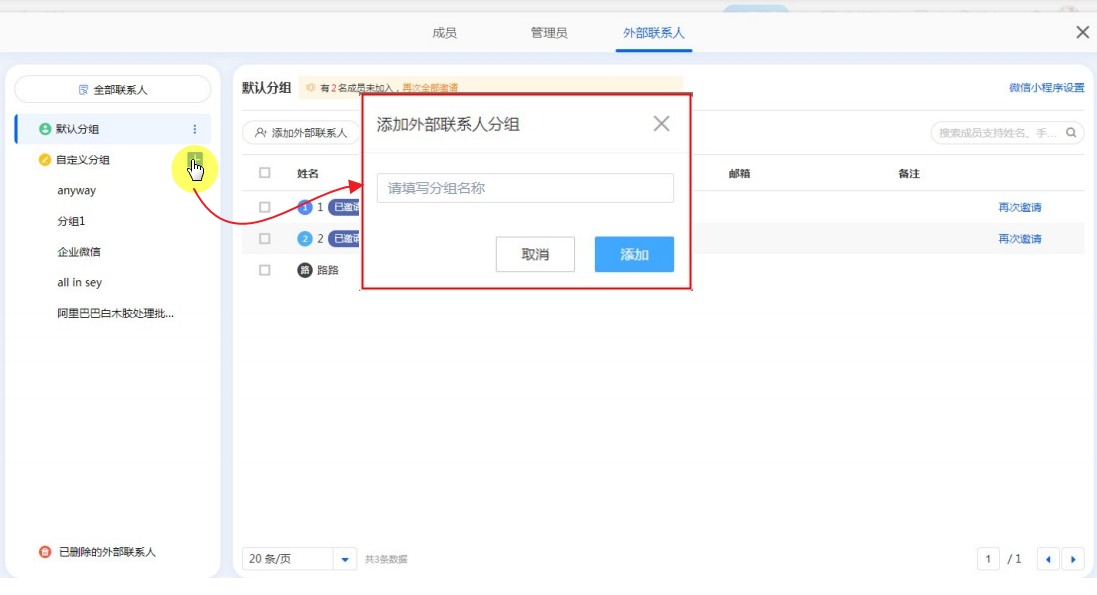Click the 路路 contact avatar
The width and height of the screenshot is (1097, 595).
pyautogui.click(x=305, y=270)
